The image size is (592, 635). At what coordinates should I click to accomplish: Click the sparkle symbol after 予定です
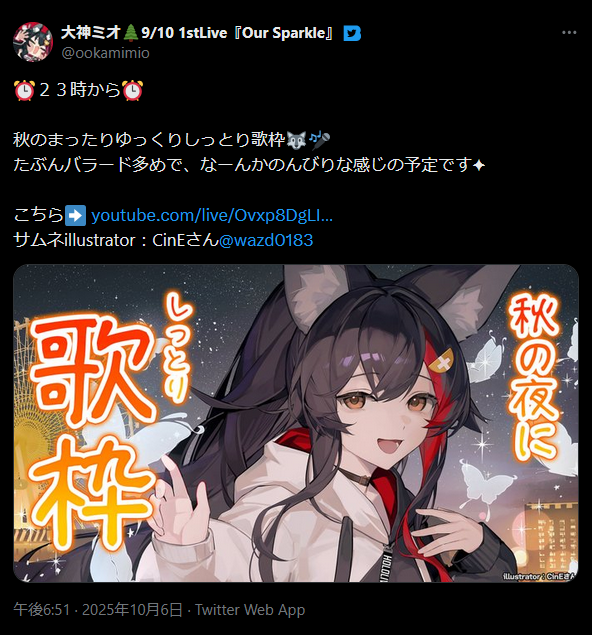tap(479, 165)
